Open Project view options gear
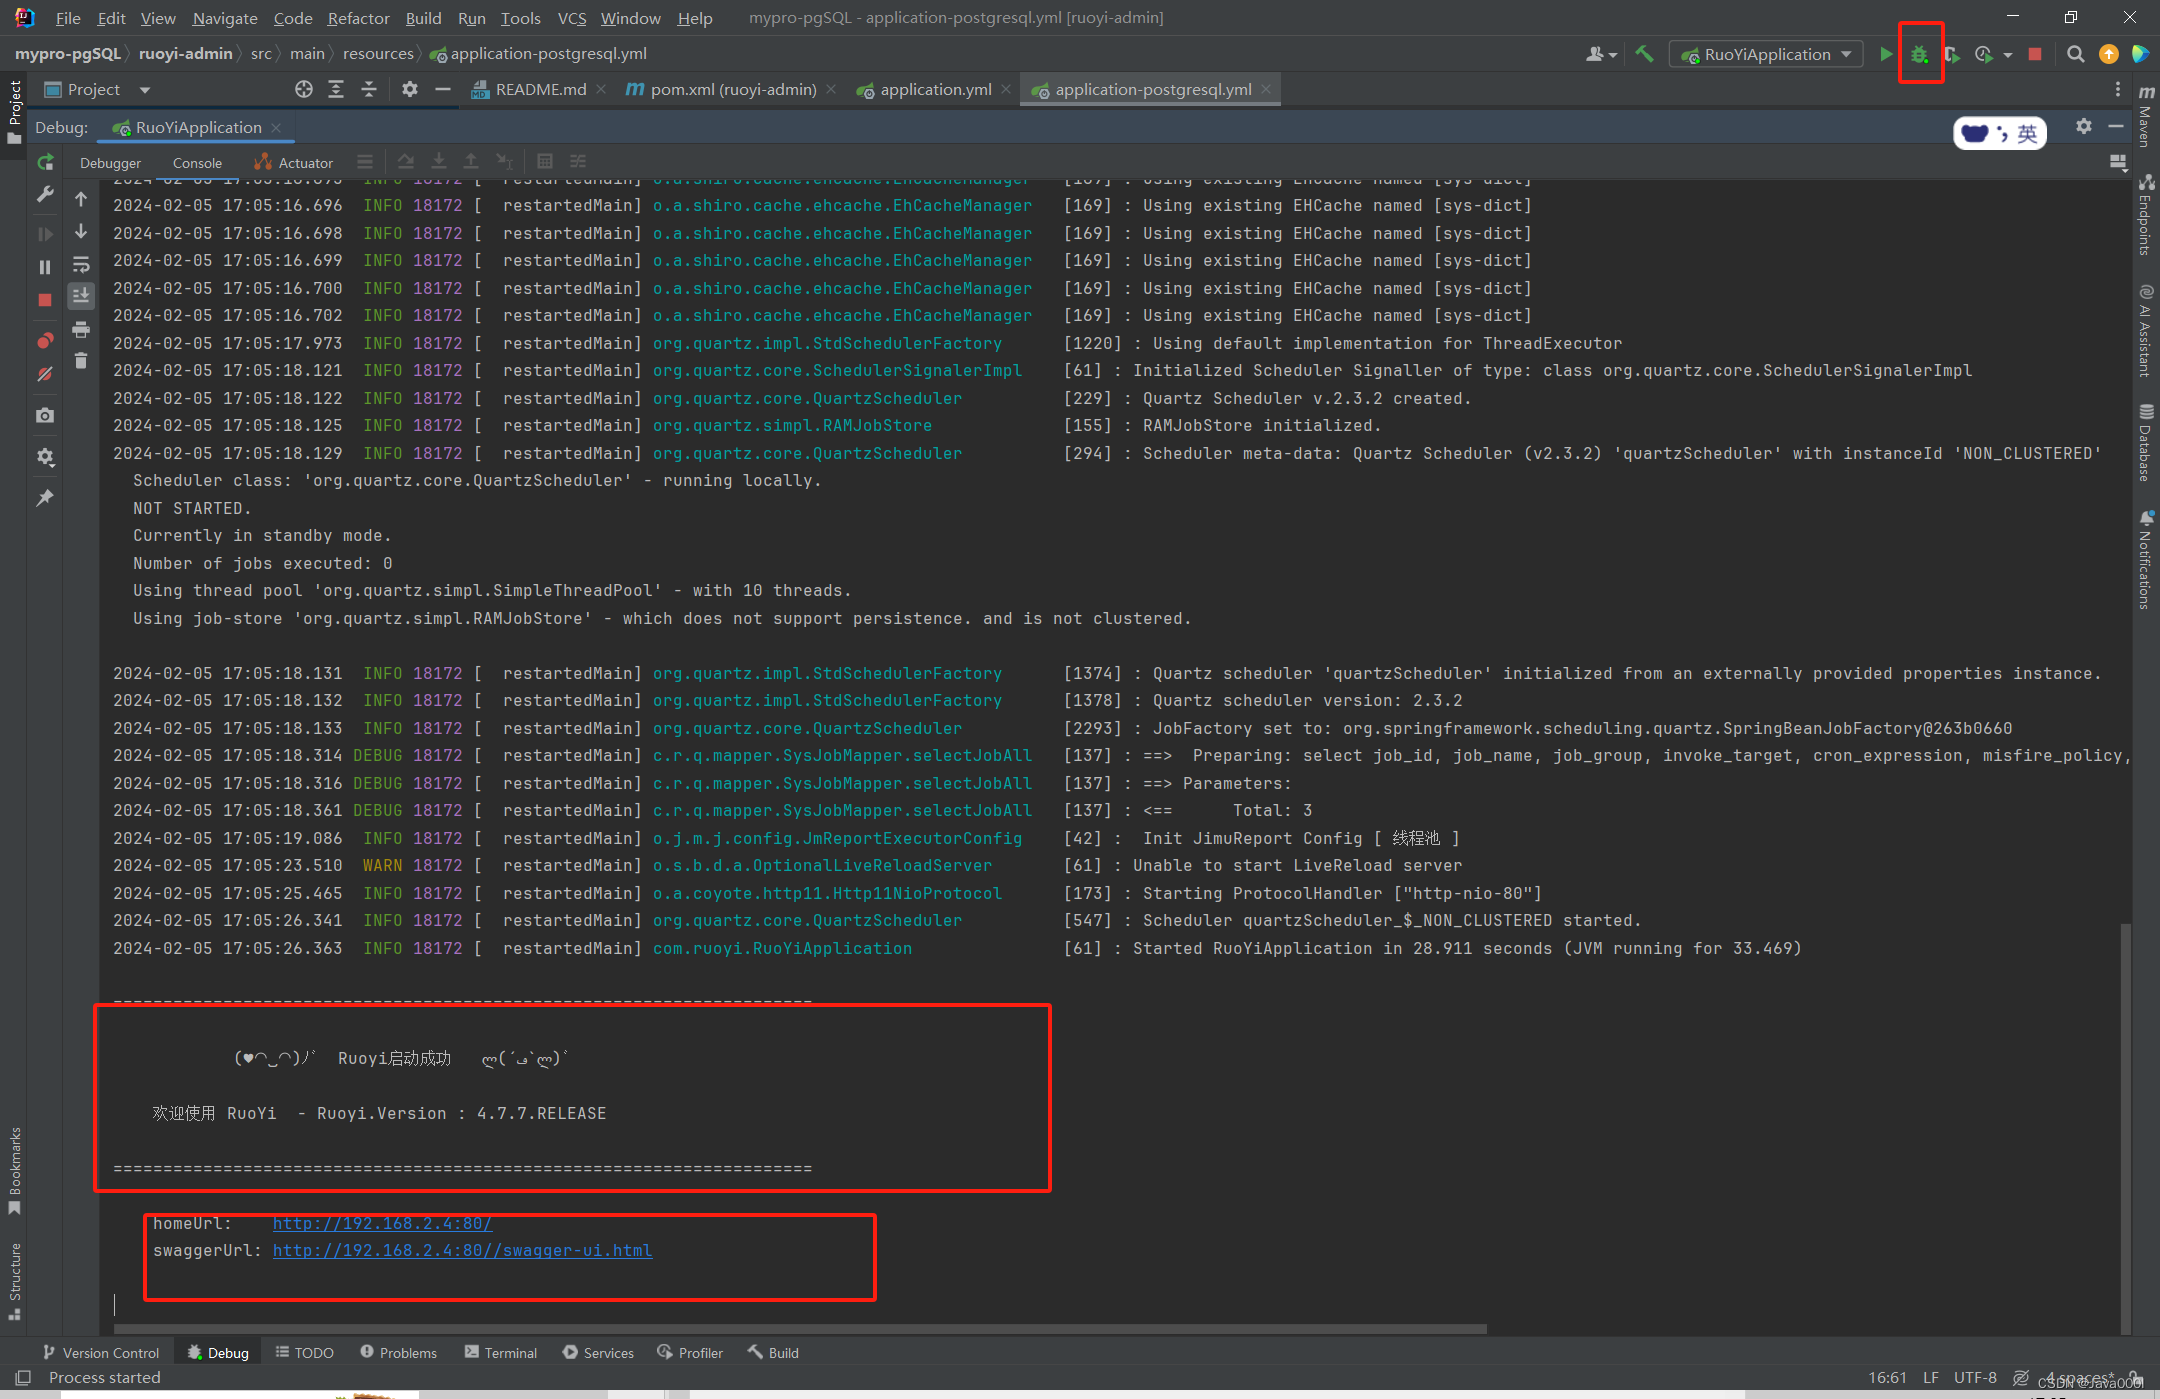Viewport: 2160px width, 1399px height. pos(410,89)
